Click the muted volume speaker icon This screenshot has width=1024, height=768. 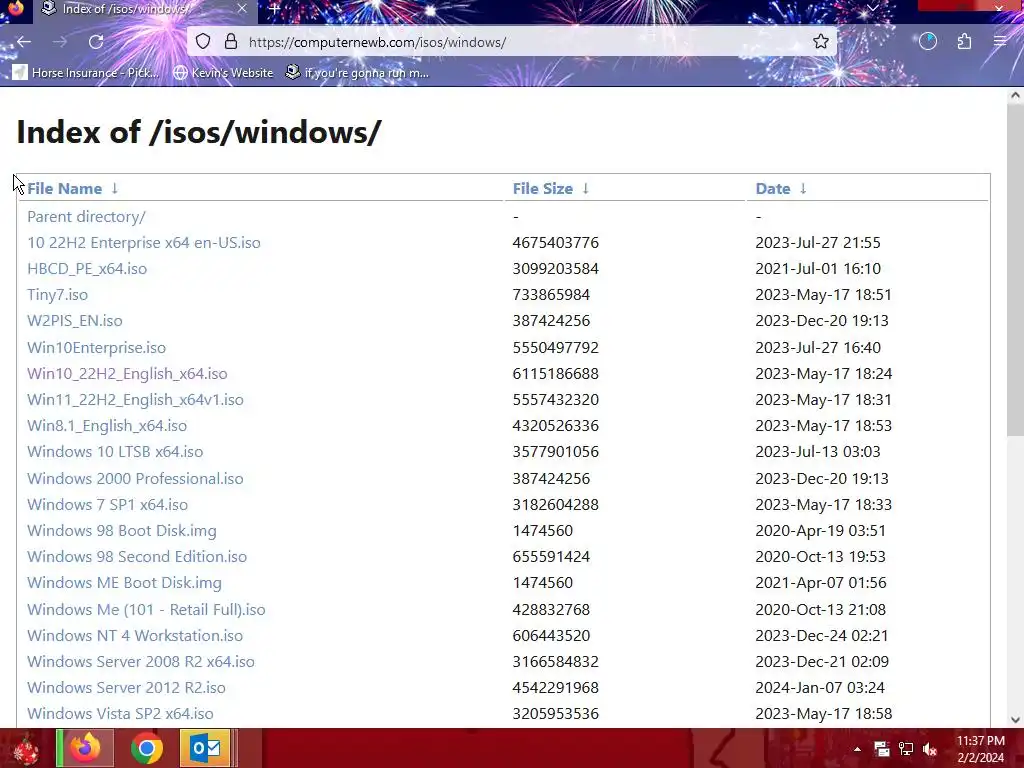click(x=930, y=749)
